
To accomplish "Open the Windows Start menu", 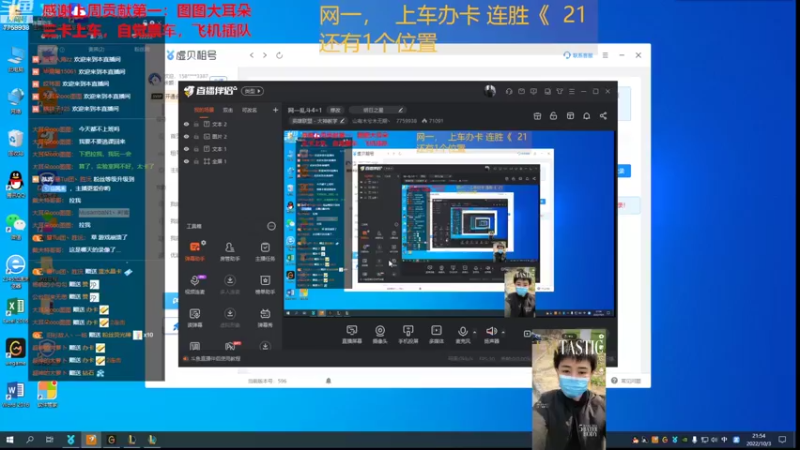I will [9, 439].
